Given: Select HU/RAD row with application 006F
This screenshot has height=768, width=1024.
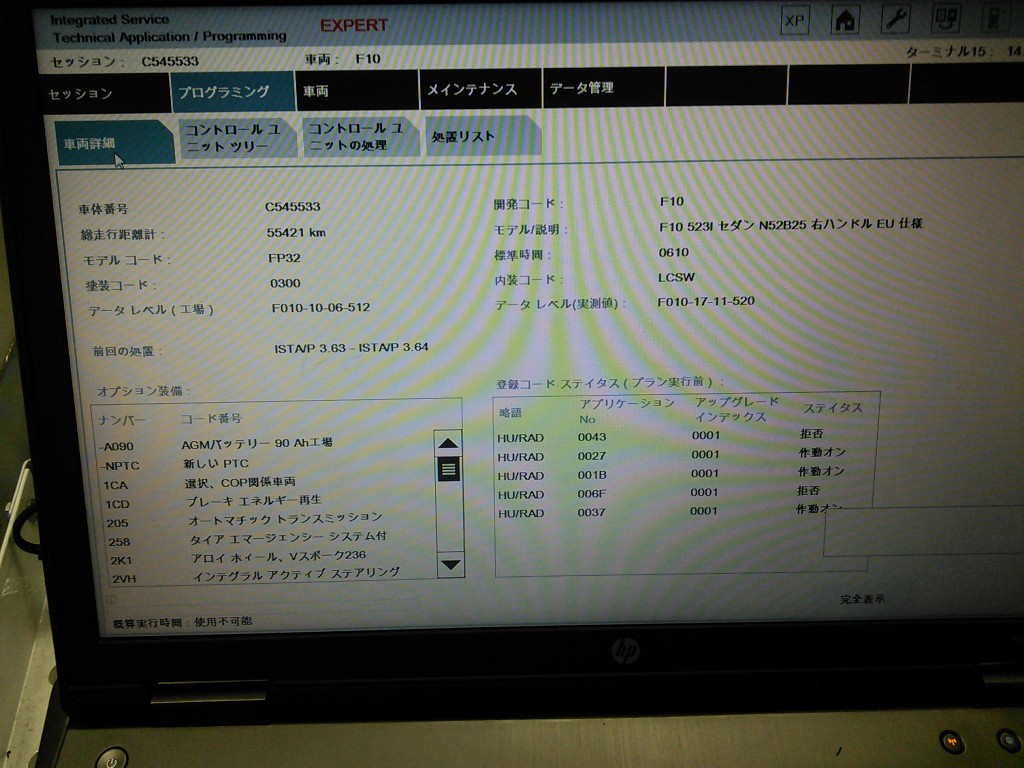Looking at the screenshot, I should pyautogui.click(x=682, y=492).
